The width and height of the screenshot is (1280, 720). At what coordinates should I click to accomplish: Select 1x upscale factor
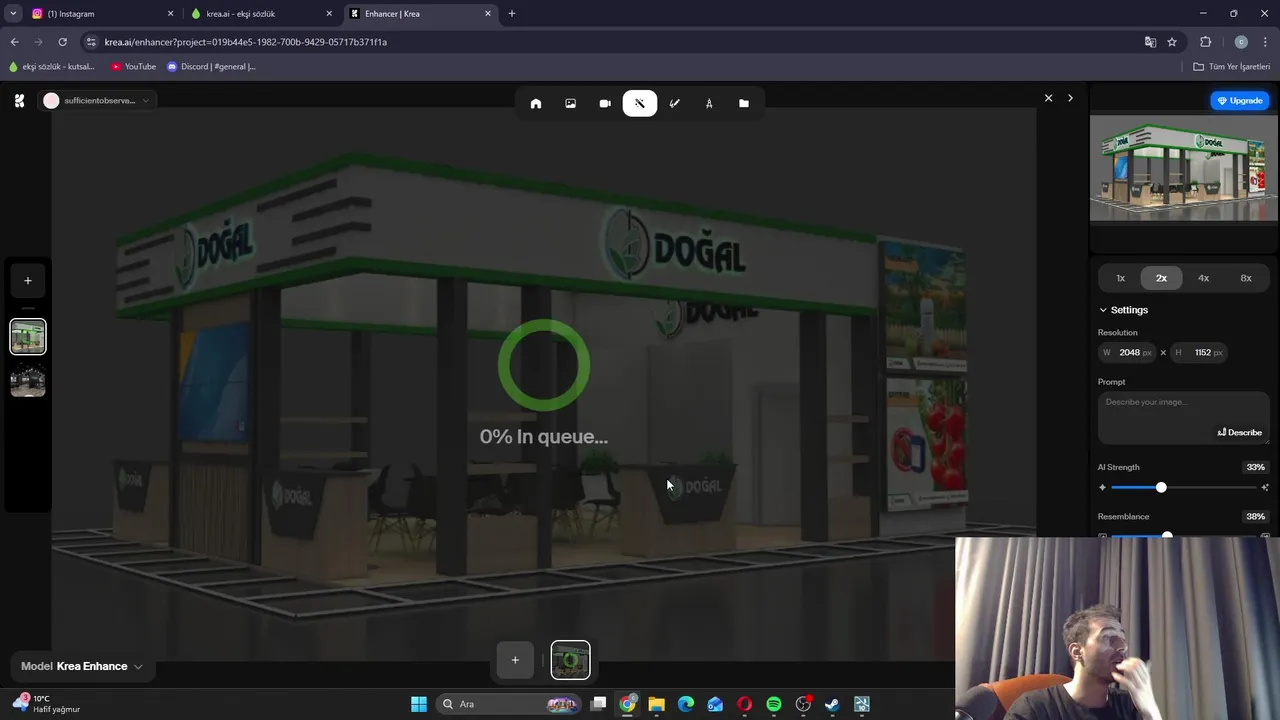(1120, 278)
